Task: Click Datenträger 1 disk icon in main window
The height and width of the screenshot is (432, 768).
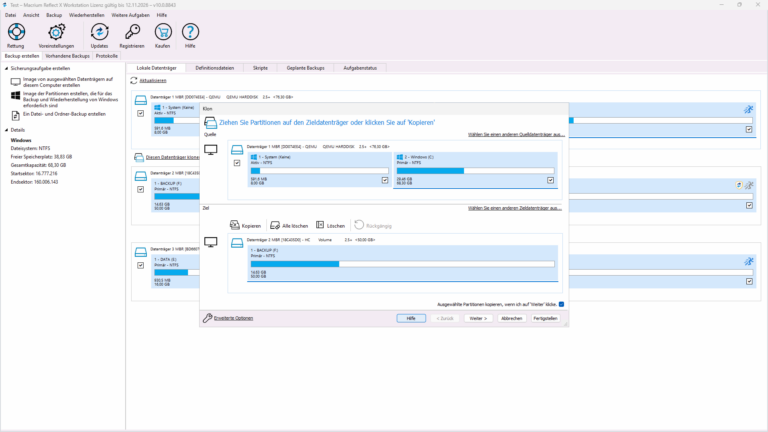Action: pos(141,100)
